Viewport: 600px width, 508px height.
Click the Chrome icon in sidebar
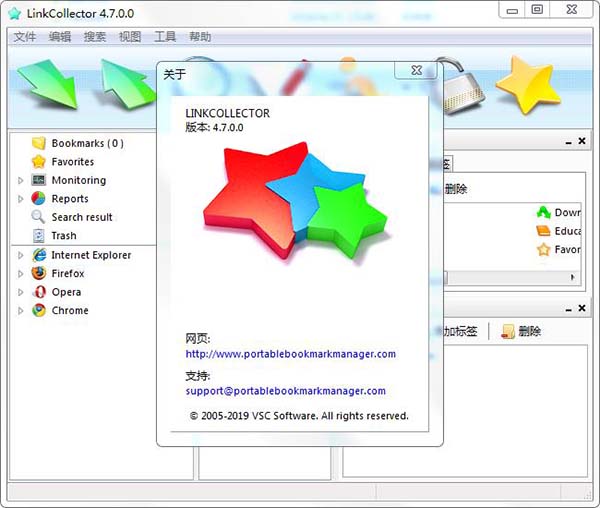(39, 311)
